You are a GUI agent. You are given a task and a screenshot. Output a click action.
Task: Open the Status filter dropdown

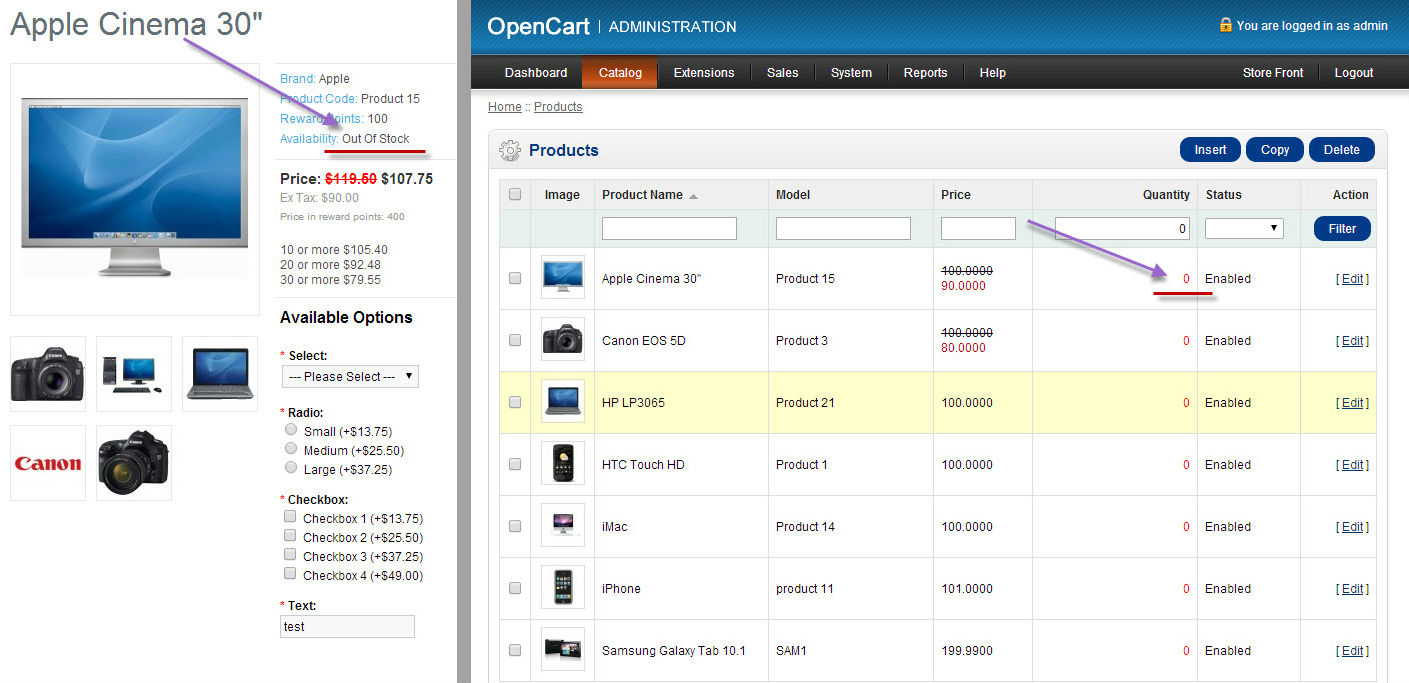1244,228
